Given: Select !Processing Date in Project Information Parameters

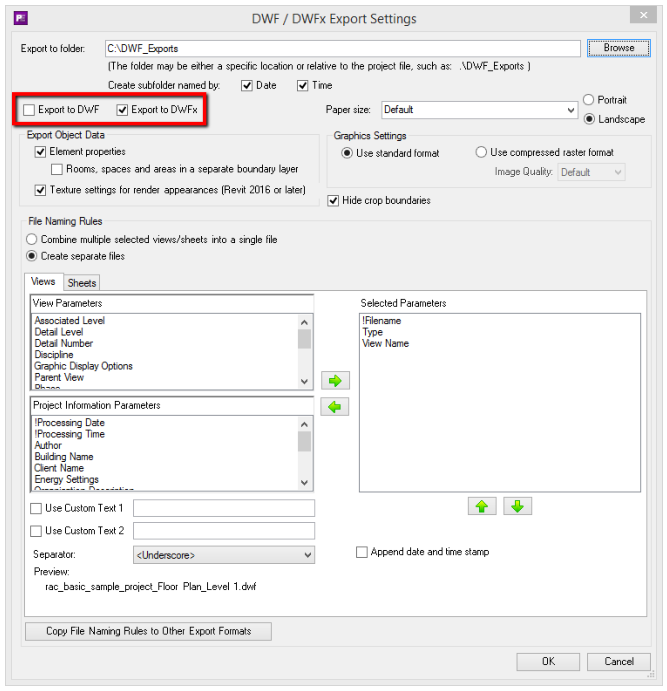Looking at the screenshot, I should click(70, 423).
